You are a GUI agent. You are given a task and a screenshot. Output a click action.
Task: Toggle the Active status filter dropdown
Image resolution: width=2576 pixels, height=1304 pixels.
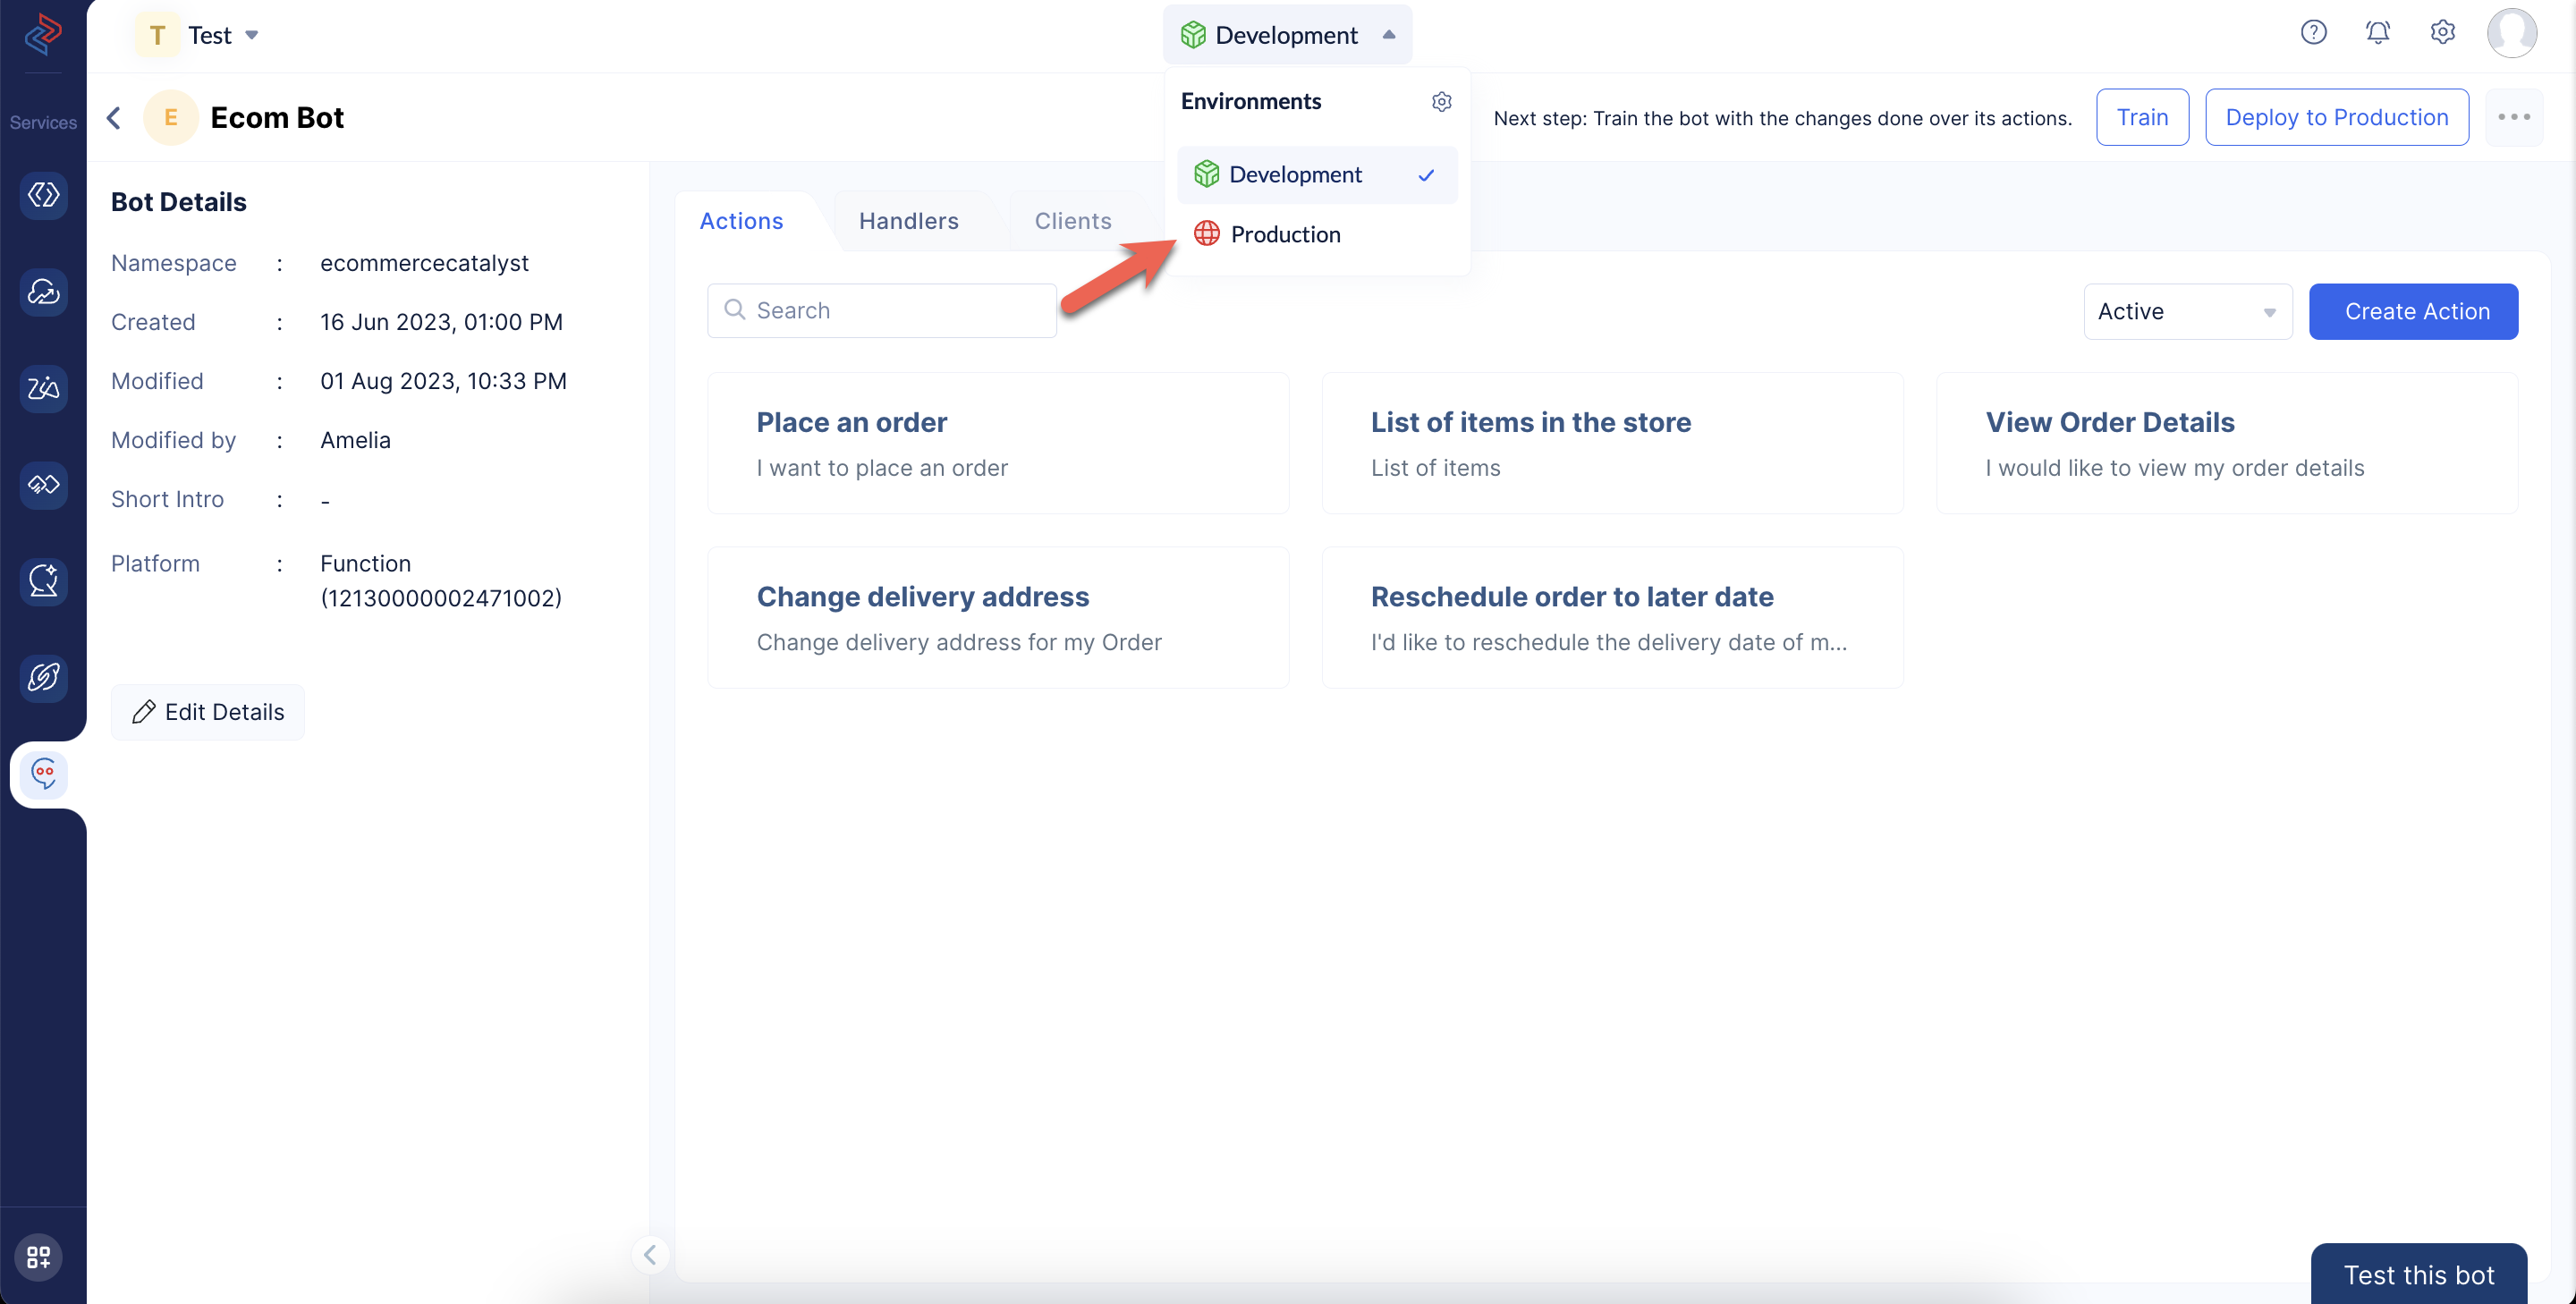[2187, 311]
